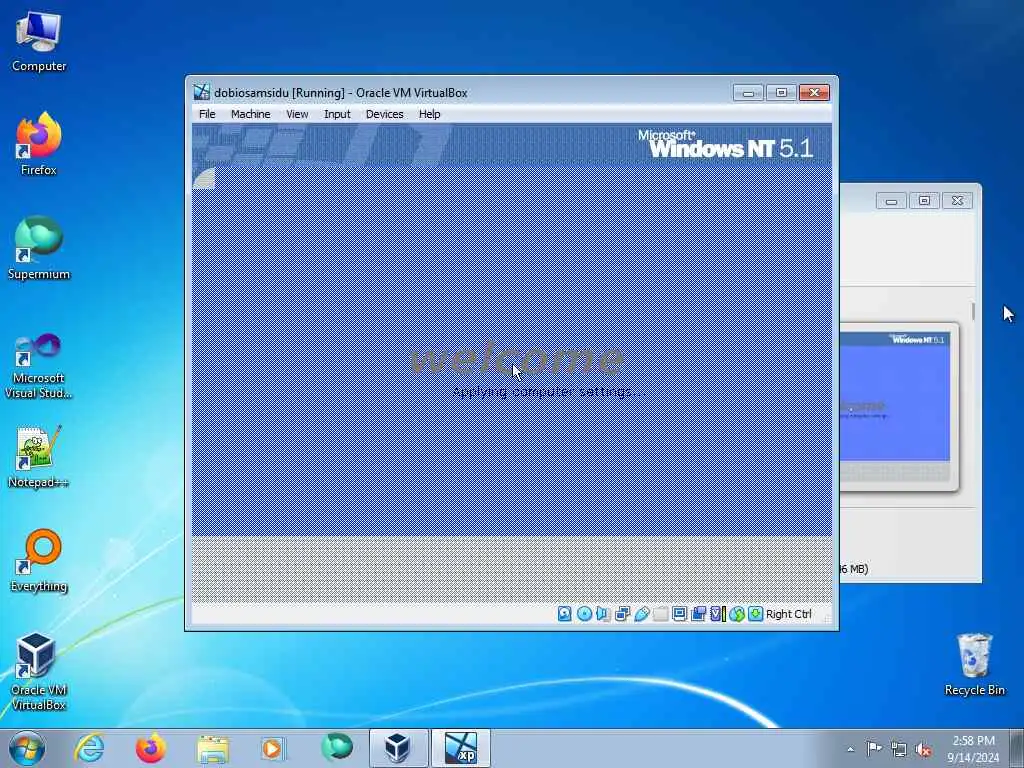Image resolution: width=1024 pixels, height=768 pixels.
Task: Click the video recording status icon
Action: tap(698, 614)
